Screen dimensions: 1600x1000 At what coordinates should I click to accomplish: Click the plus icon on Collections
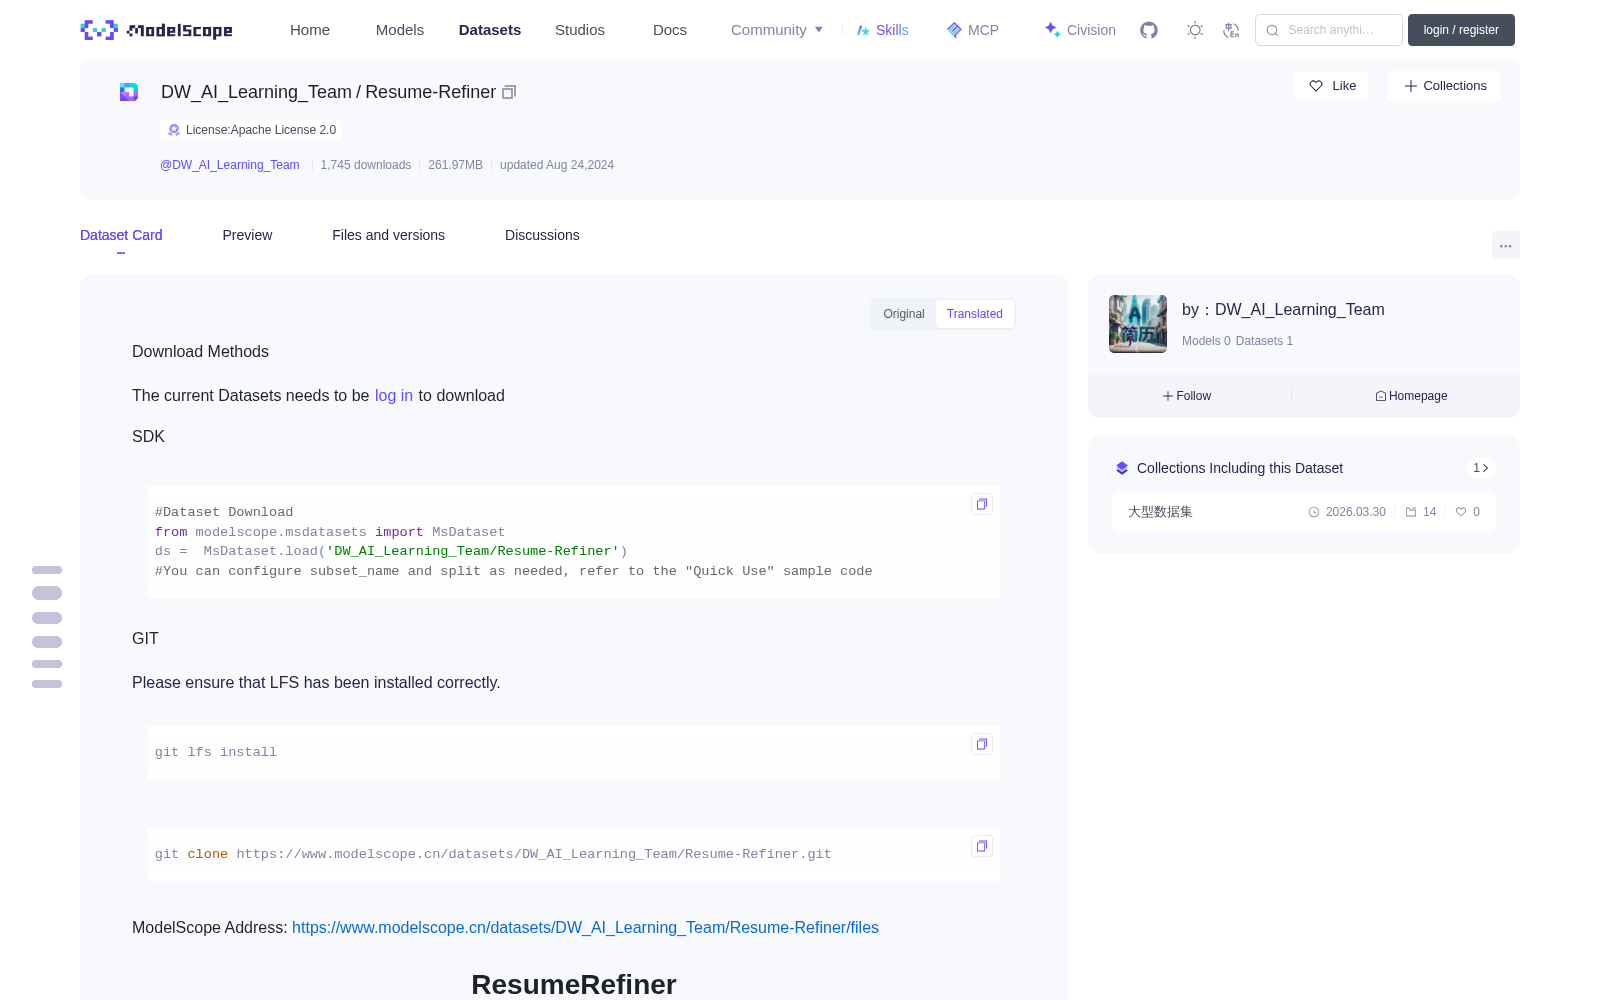coord(1411,86)
